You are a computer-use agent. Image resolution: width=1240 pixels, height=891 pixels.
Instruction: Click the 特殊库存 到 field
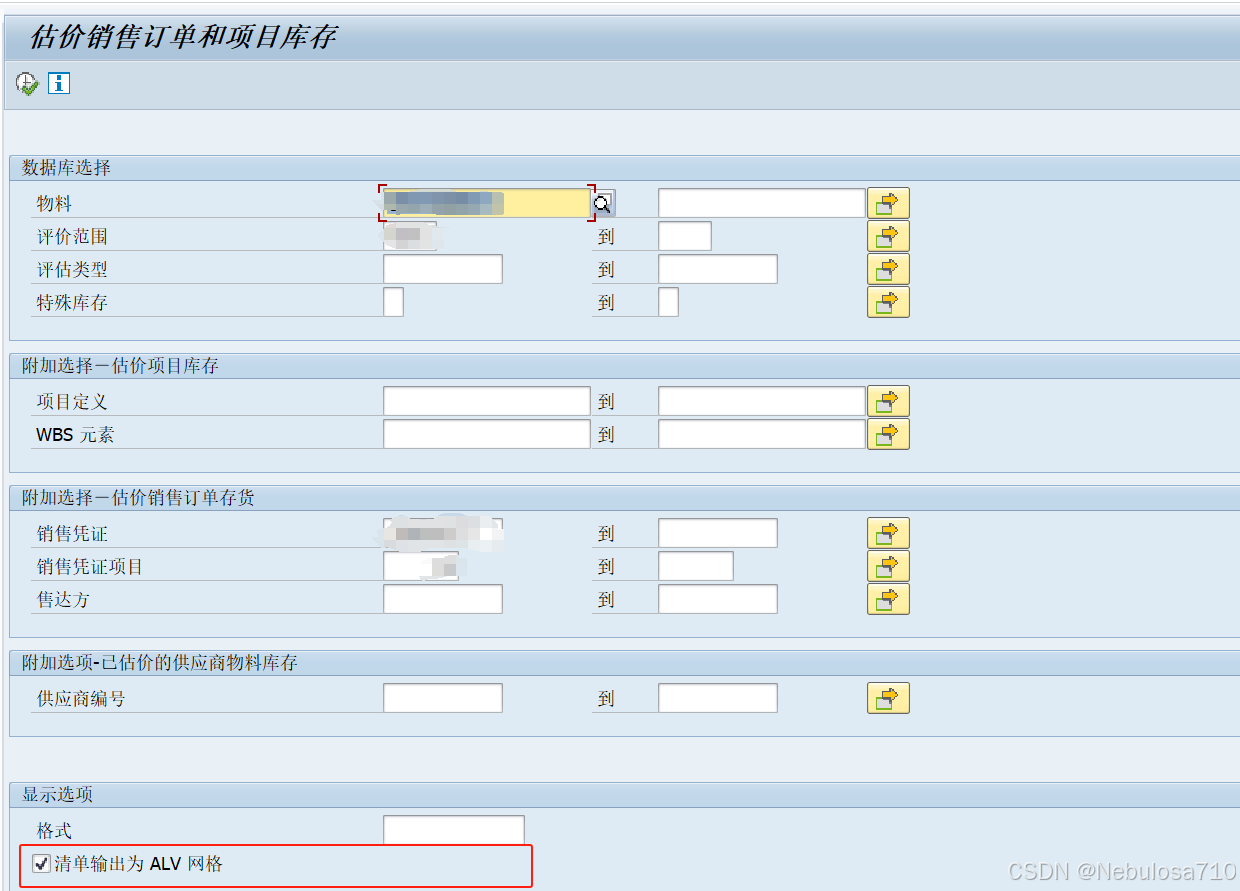pos(668,302)
